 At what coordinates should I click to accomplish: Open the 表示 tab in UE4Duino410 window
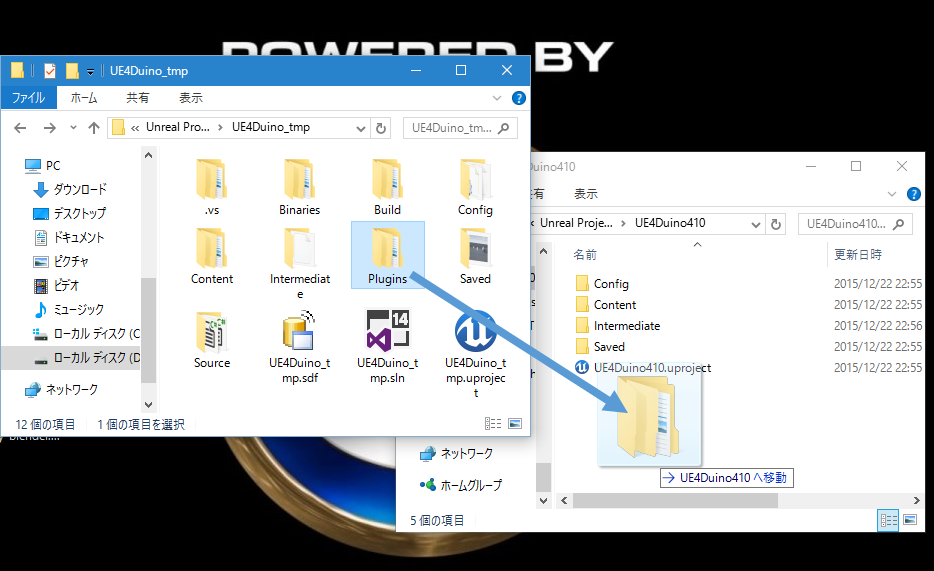(x=586, y=194)
